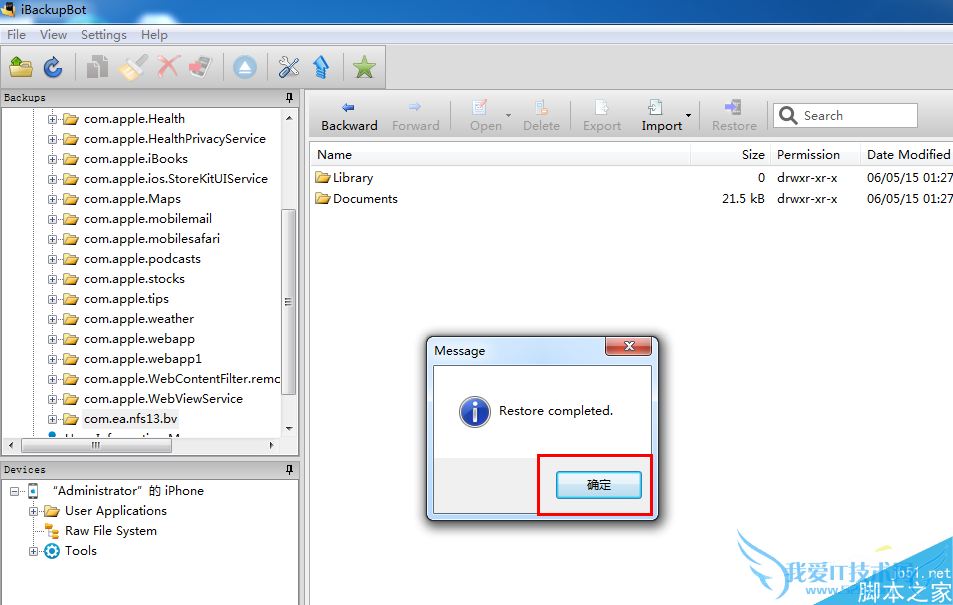Viewport: 953px width, 605px height.
Task: Click the blue upward arrow update icon
Action: (x=321, y=67)
